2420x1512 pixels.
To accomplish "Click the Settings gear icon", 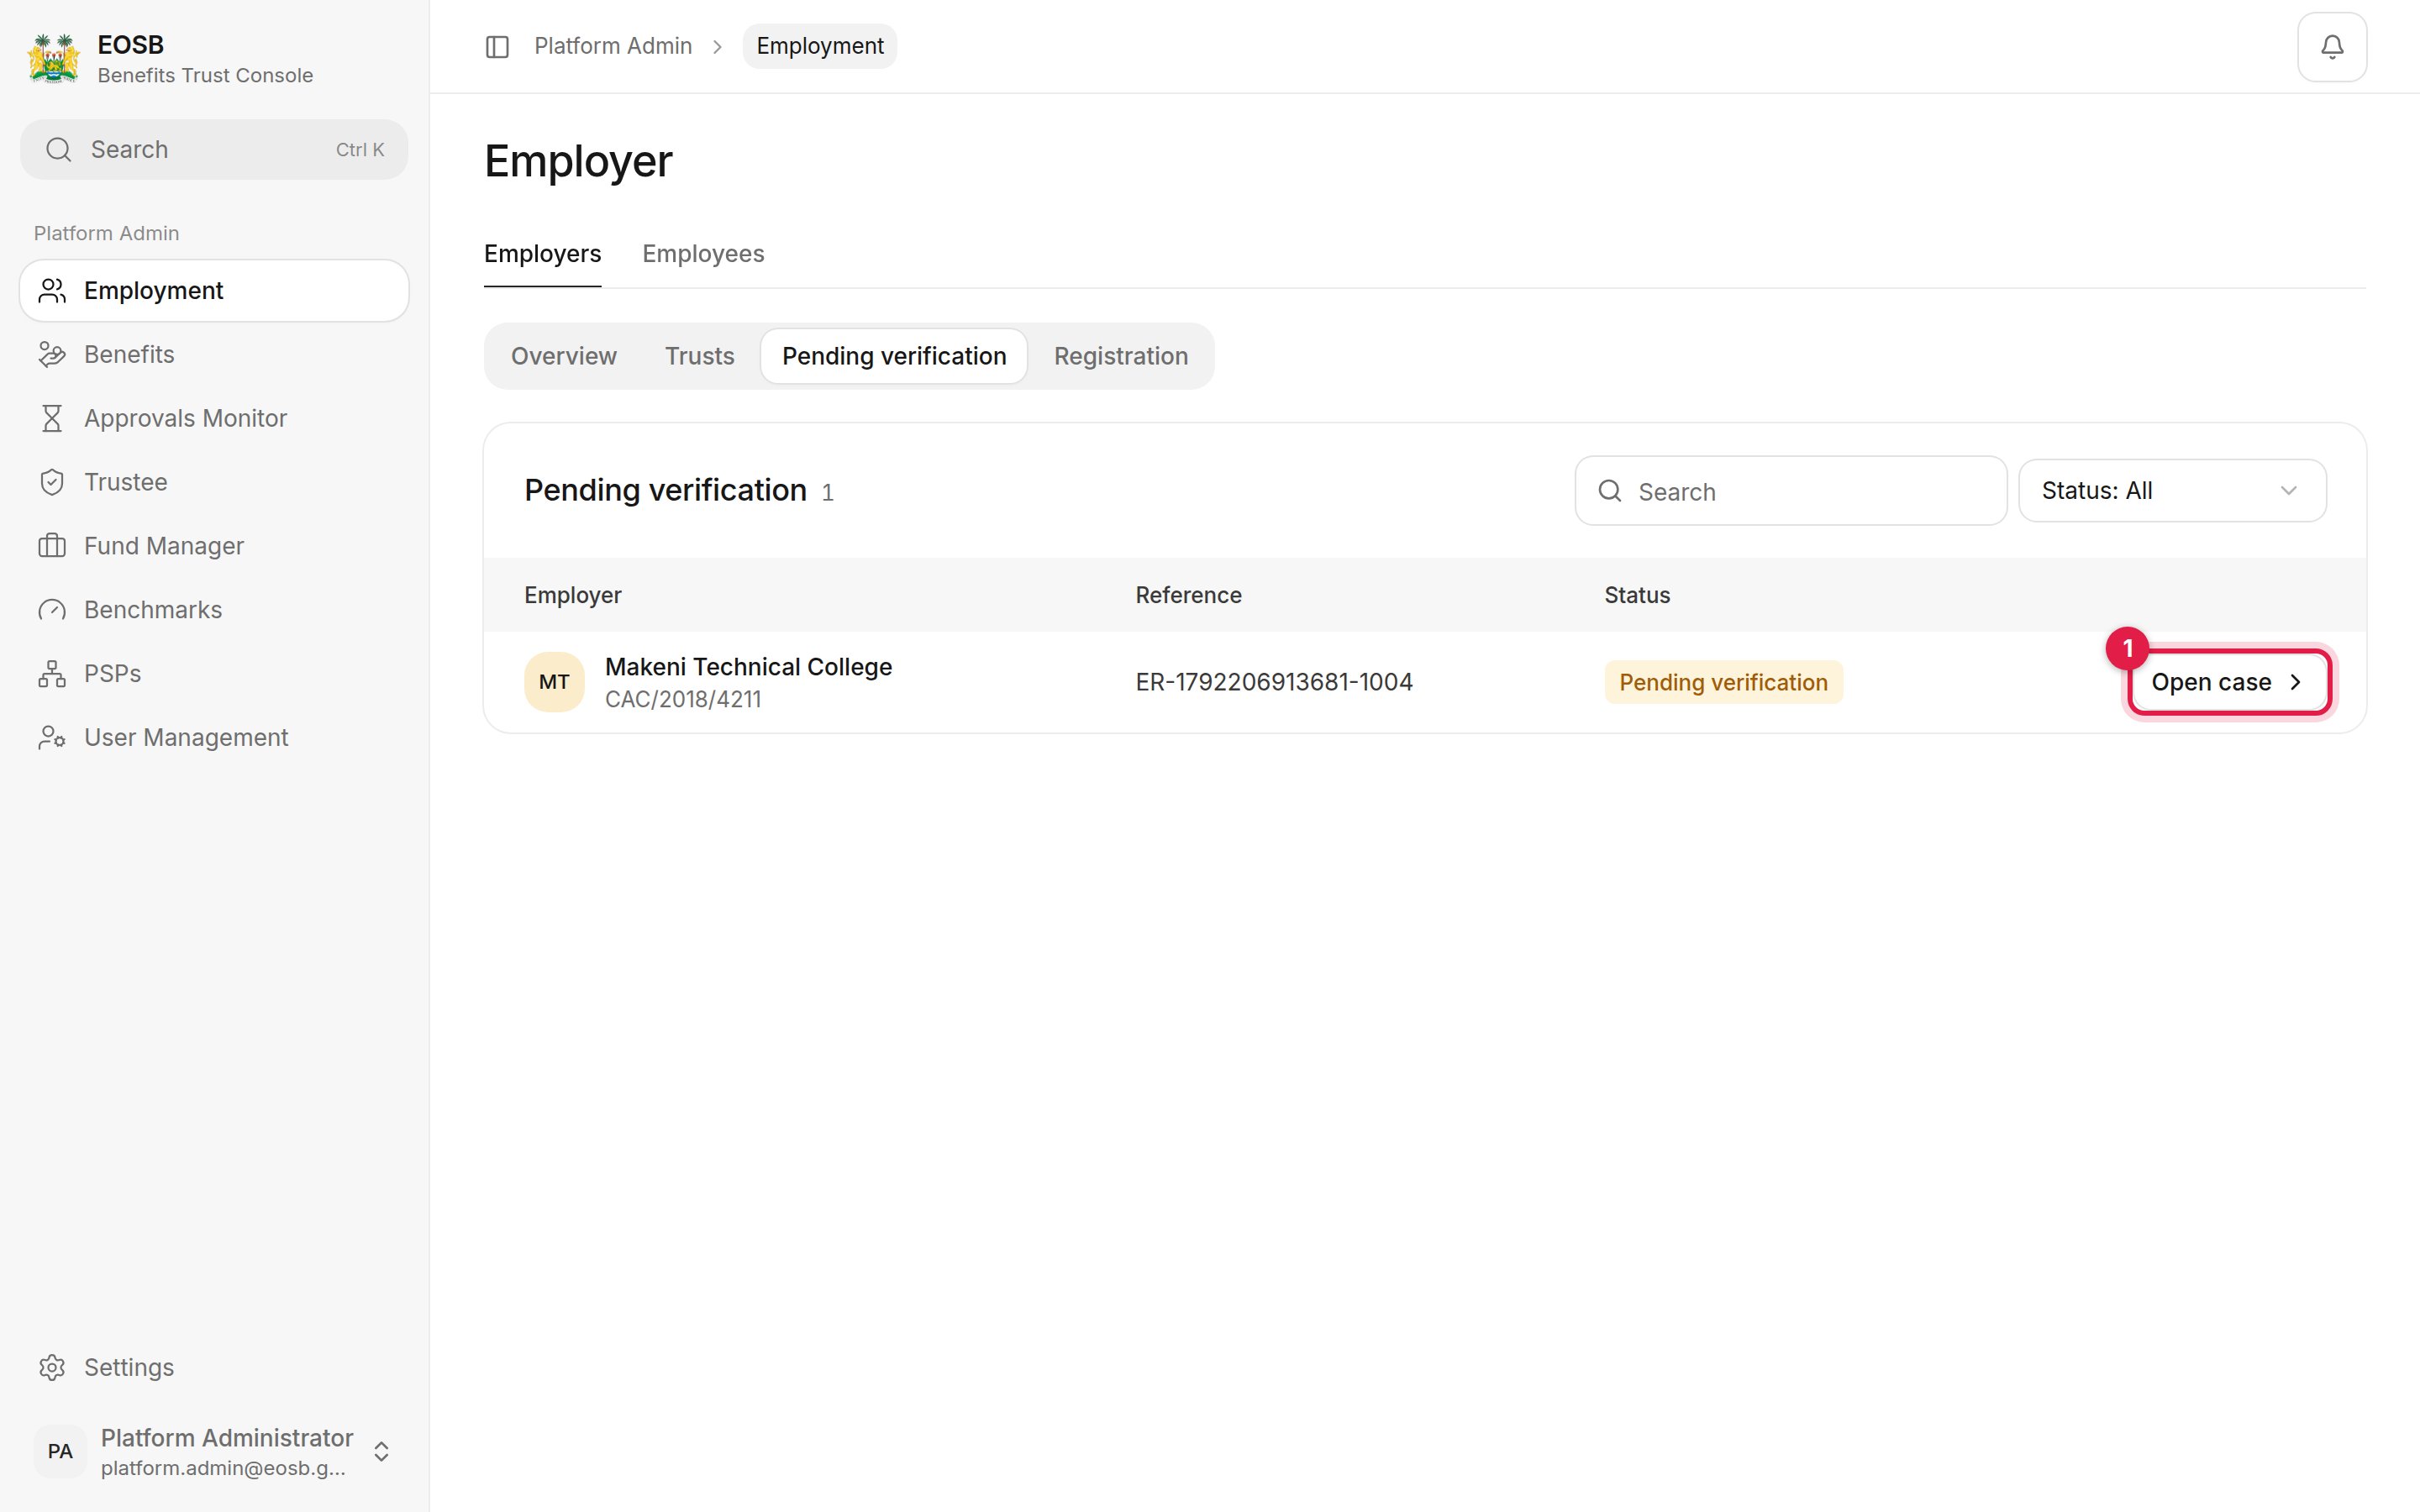I will point(52,1367).
